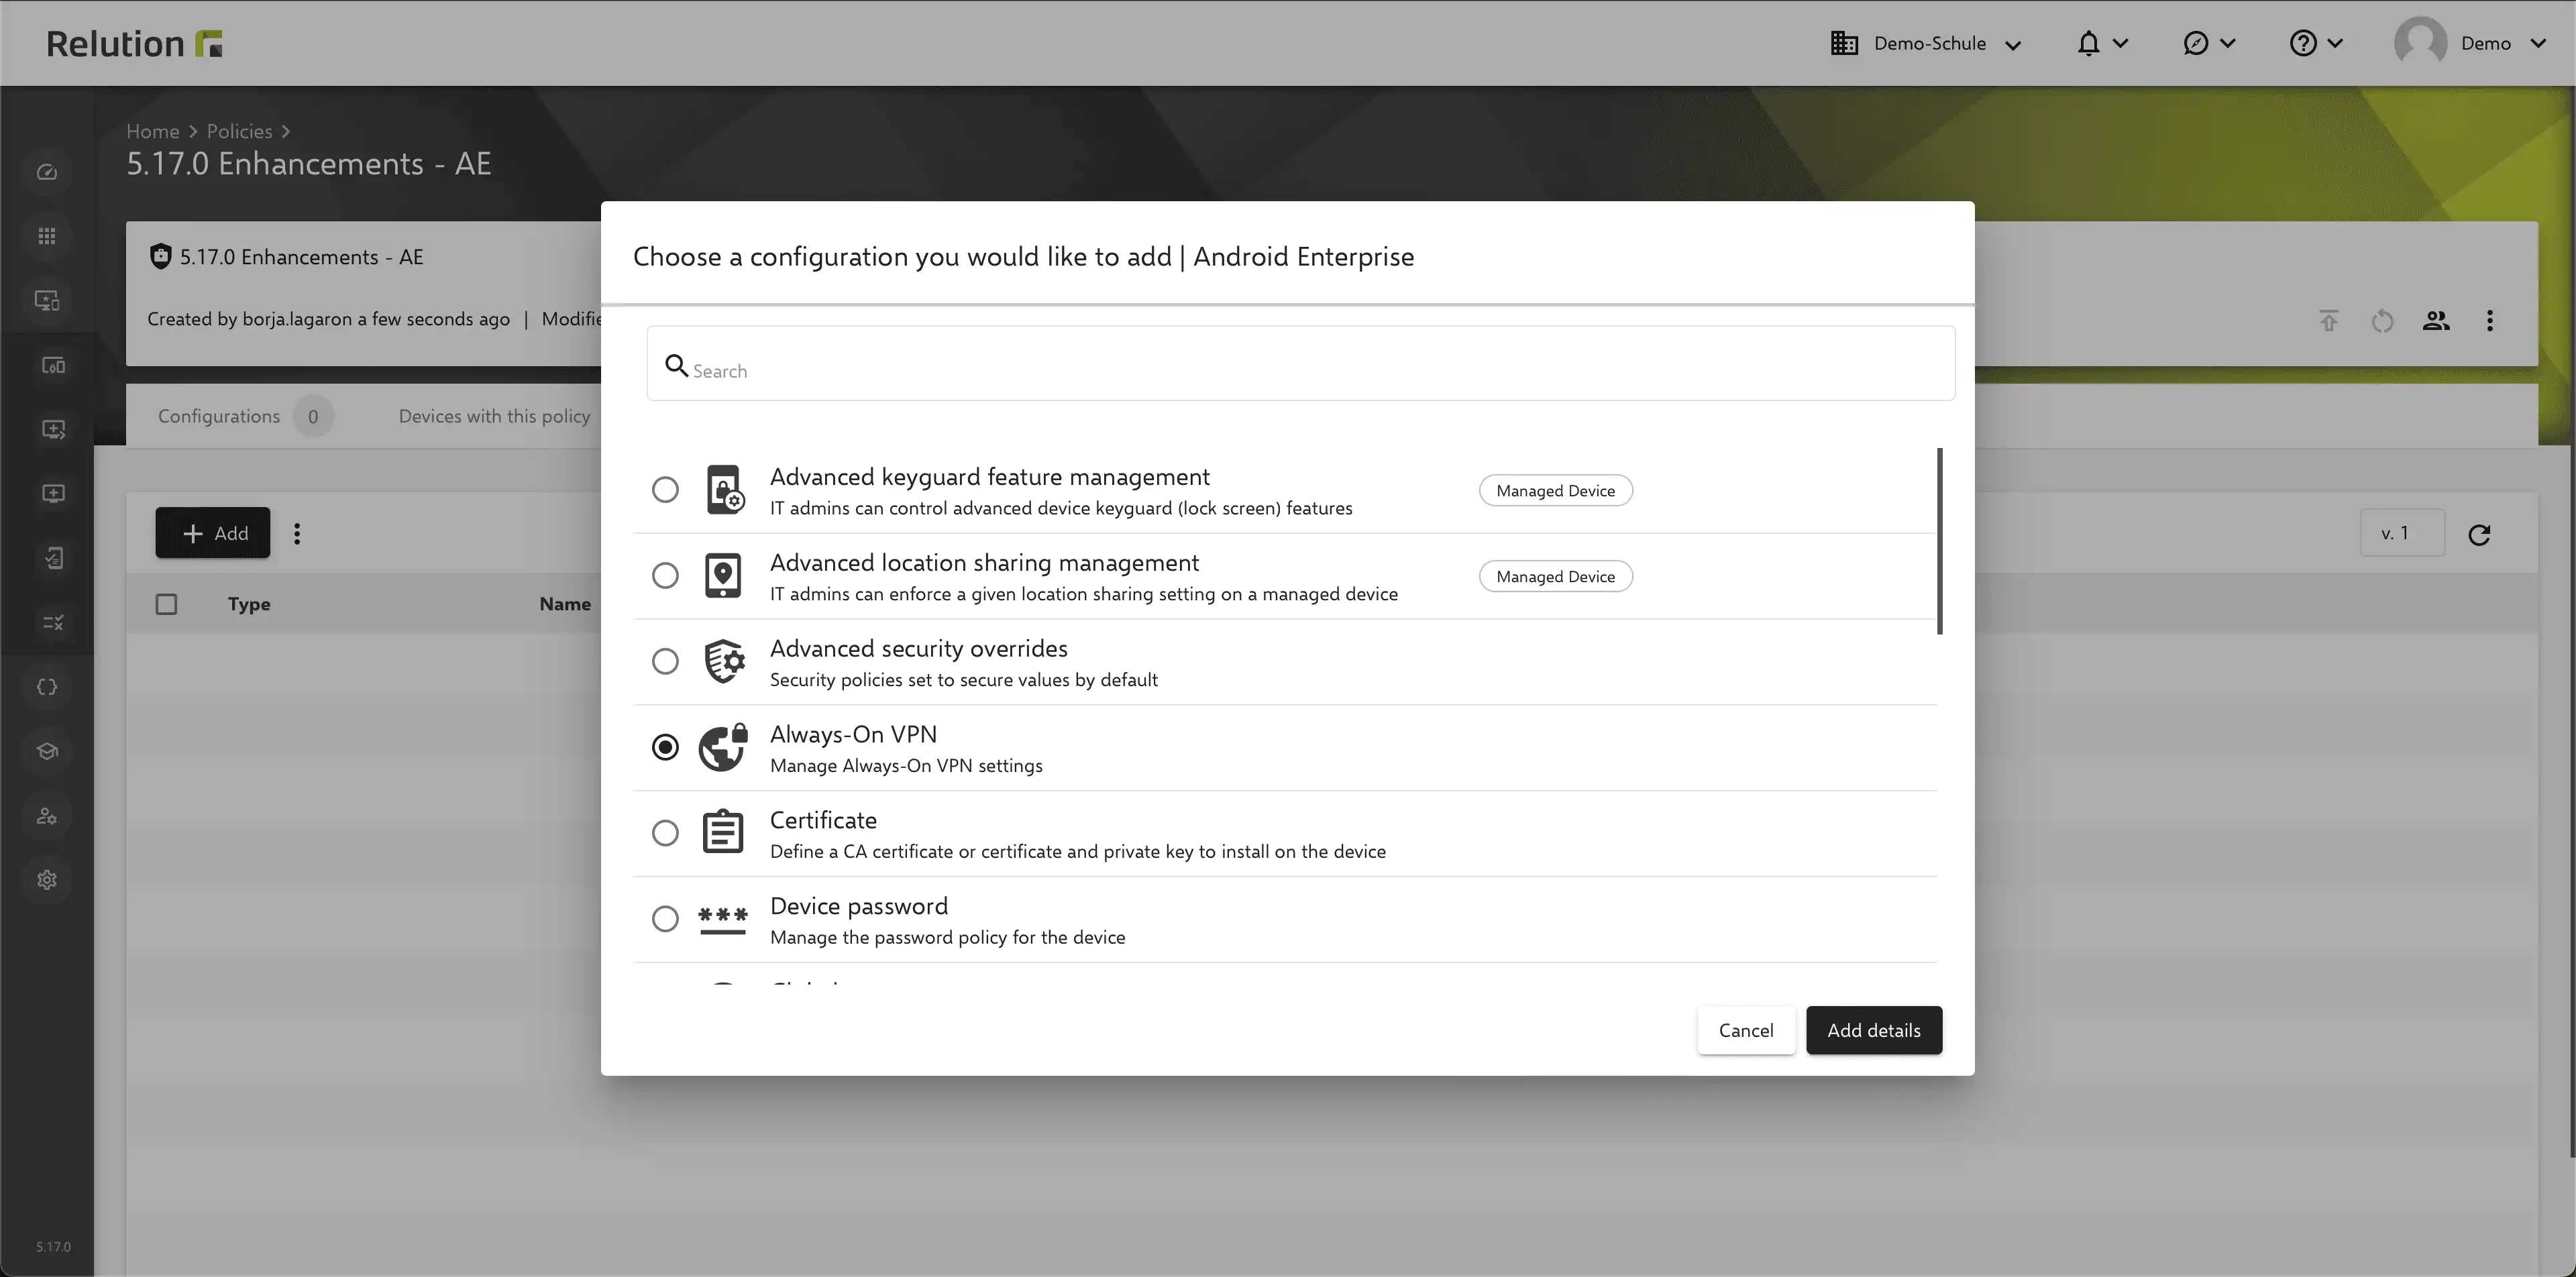Viewport: 2576px width, 1277px height.
Task: Open three-dot menu next to Add button
Action: click(x=297, y=533)
